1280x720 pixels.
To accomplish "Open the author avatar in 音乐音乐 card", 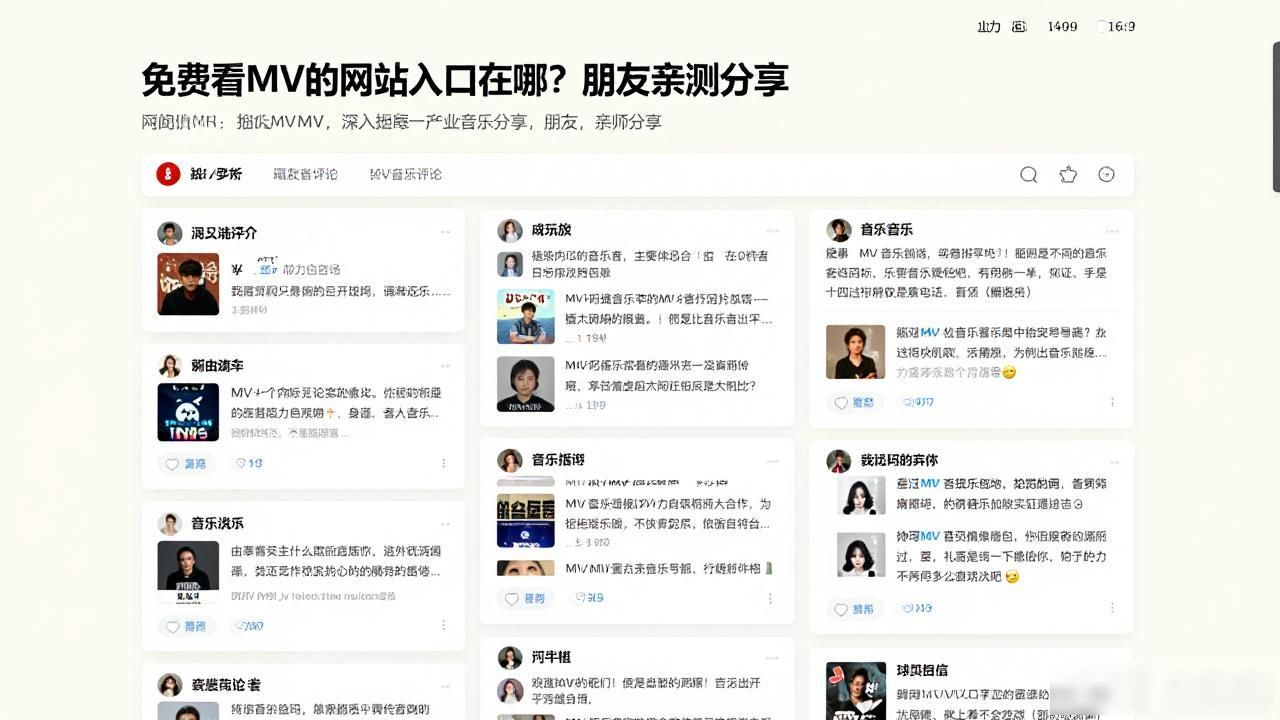I will [839, 230].
